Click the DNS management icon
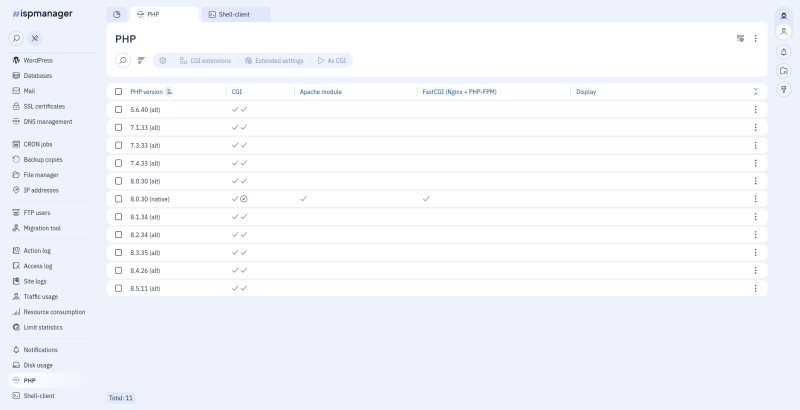Screen dimensions: 800x410 click(x=16, y=121)
